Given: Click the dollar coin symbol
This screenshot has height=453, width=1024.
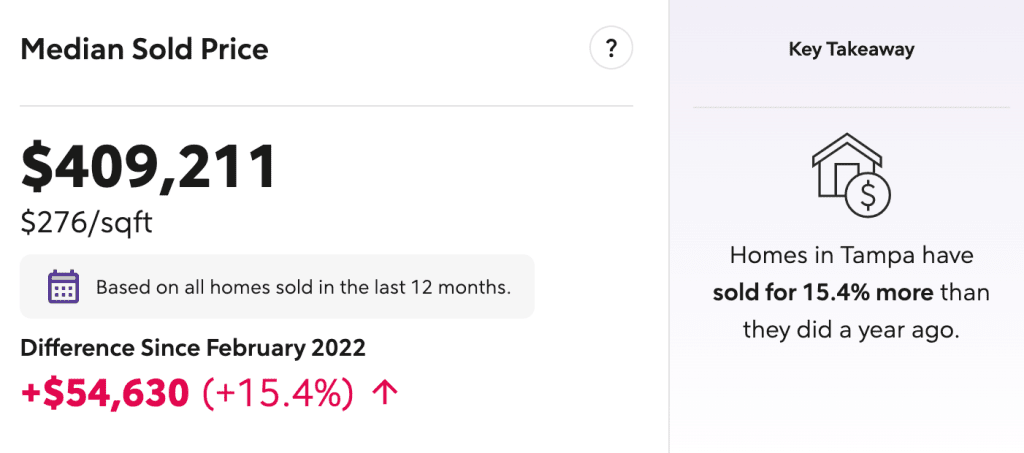Looking at the screenshot, I should click(868, 193).
